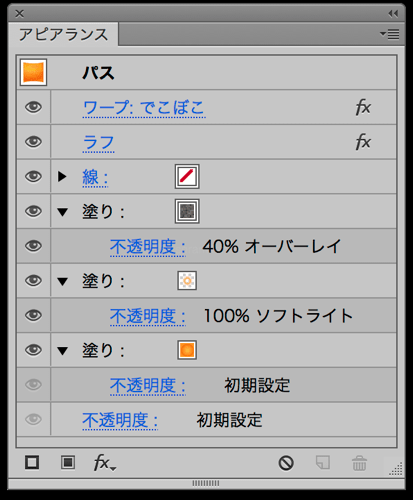This screenshot has height=500, width=413.
Task: Click the Add New Stroke icon
Action: tap(32, 462)
